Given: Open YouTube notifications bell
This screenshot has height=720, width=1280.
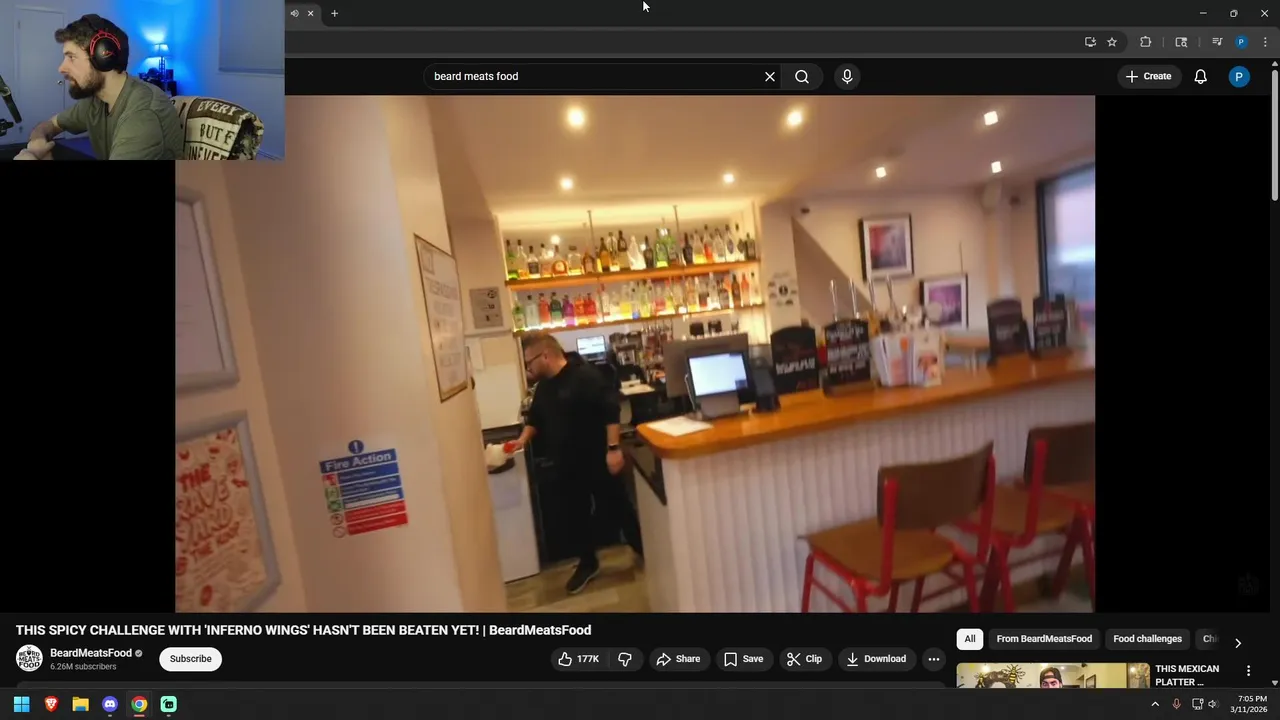Looking at the screenshot, I should click(1201, 77).
